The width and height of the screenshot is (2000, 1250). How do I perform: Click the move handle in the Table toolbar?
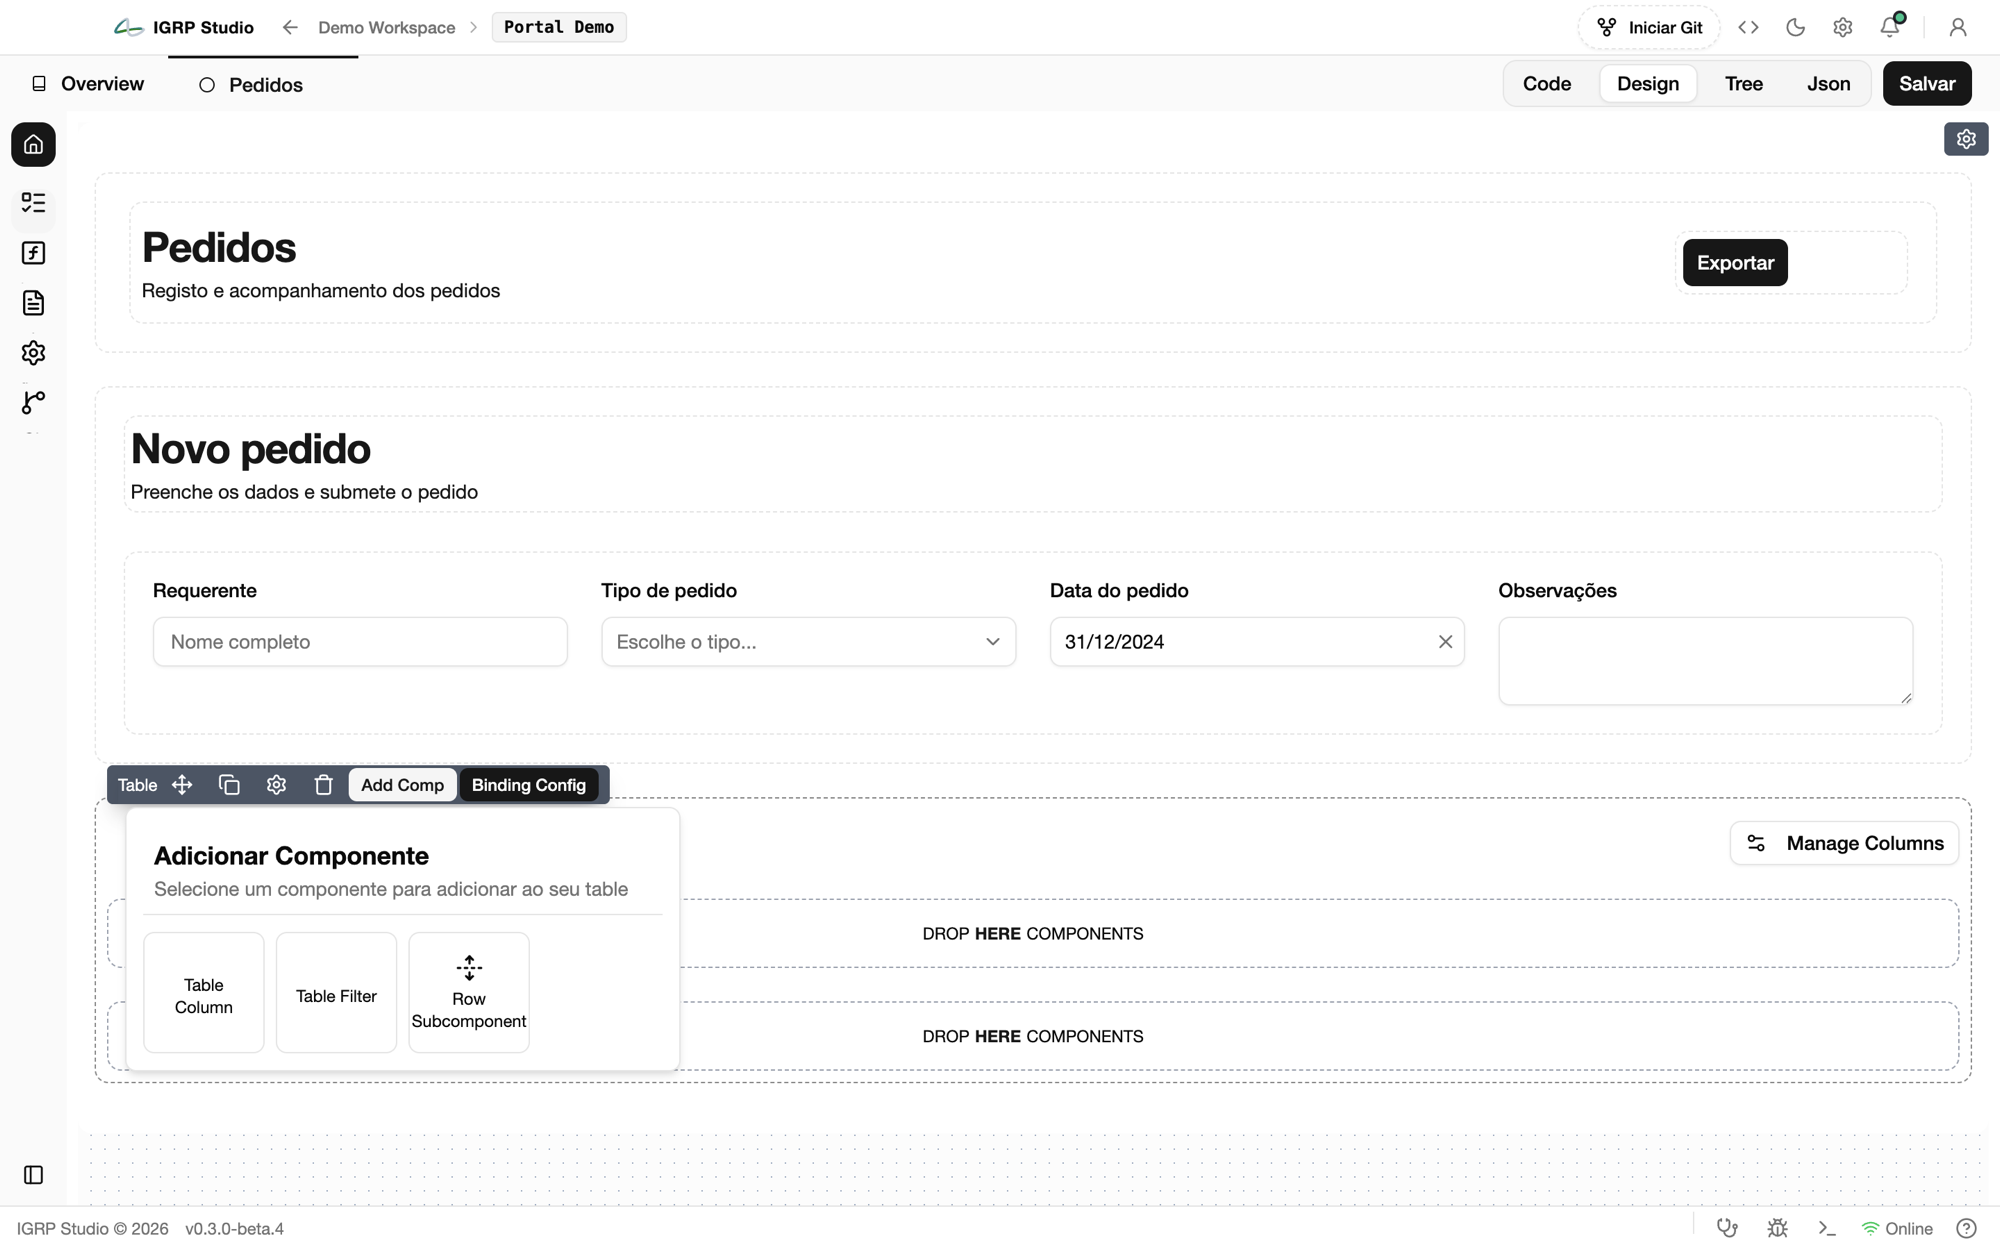pos(182,785)
